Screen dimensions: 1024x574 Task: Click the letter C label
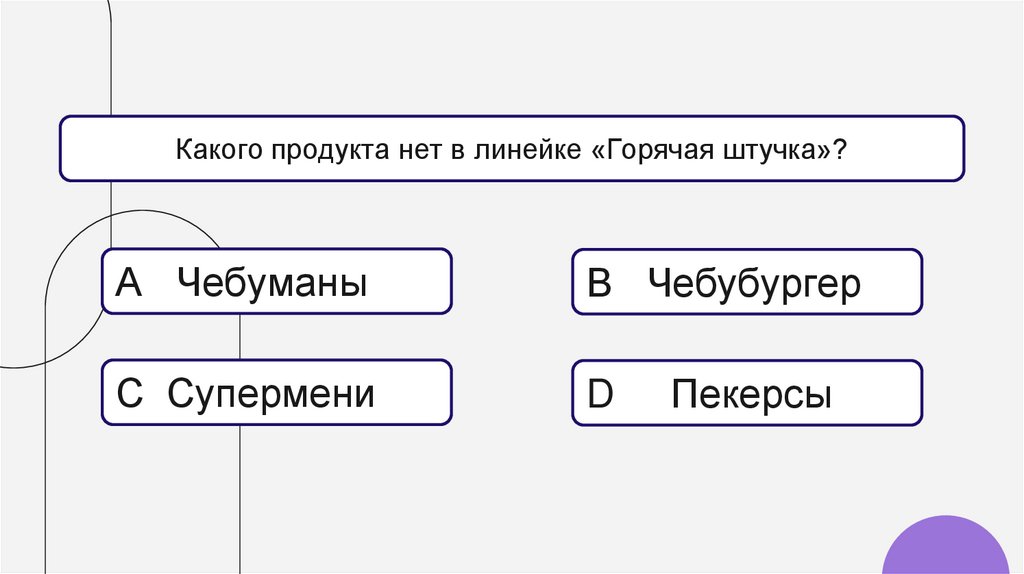pyautogui.click(x=131, y=394)
